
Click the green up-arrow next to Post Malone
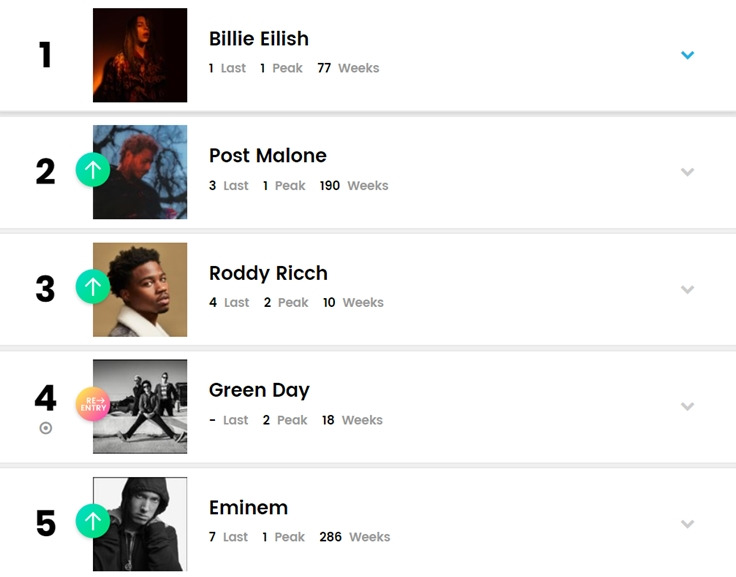pos(93,169)
